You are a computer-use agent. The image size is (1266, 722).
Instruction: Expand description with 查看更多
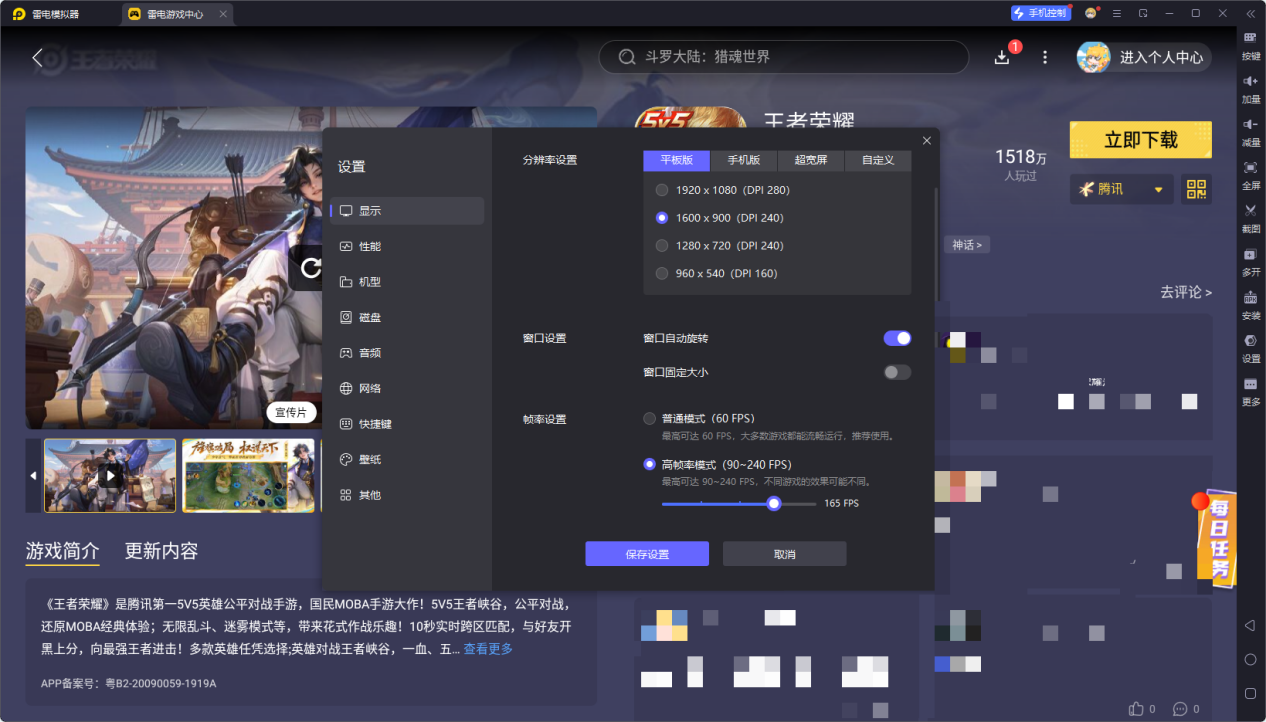[x=488, y=649]
